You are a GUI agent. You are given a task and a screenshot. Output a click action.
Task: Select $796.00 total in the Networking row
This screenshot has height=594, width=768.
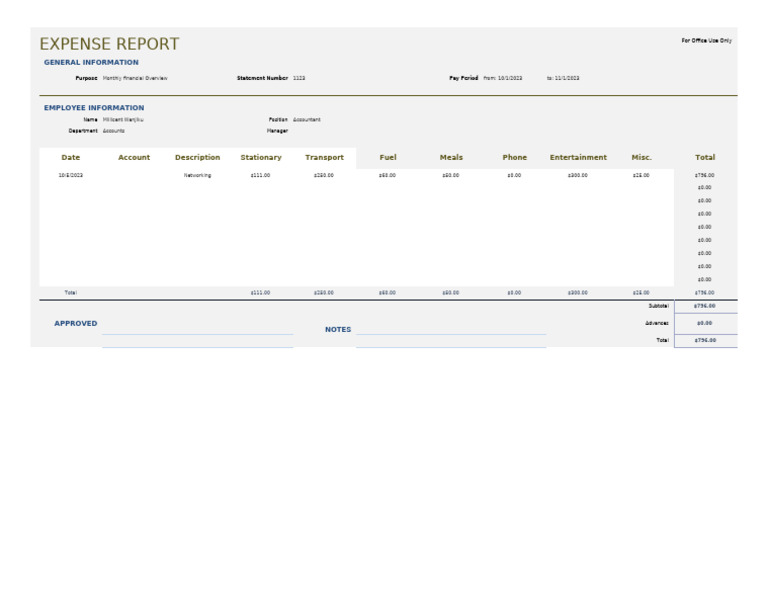(x=705, y=175)
